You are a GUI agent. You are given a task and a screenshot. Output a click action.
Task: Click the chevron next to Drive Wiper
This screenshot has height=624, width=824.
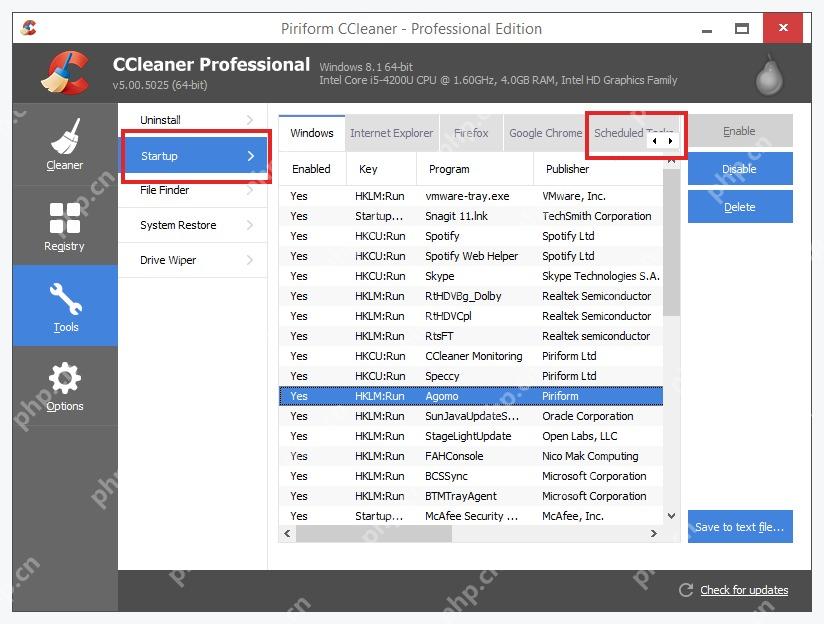tap(250, 260)
